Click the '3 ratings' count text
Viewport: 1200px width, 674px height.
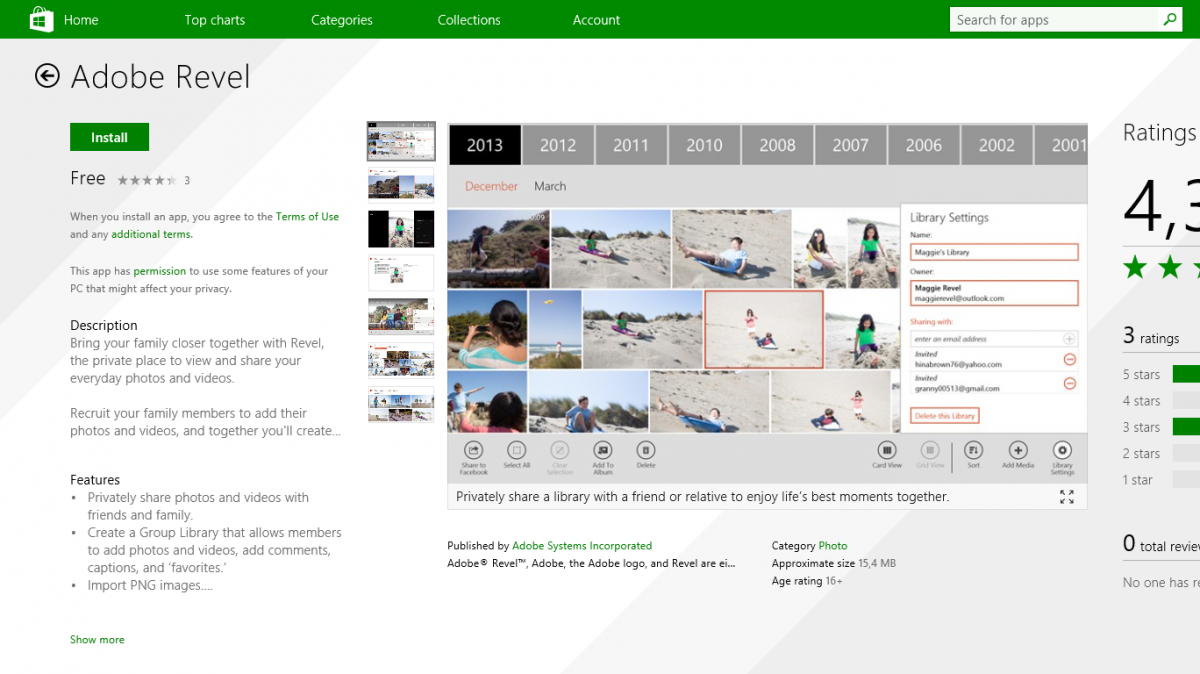(1151, 337)
